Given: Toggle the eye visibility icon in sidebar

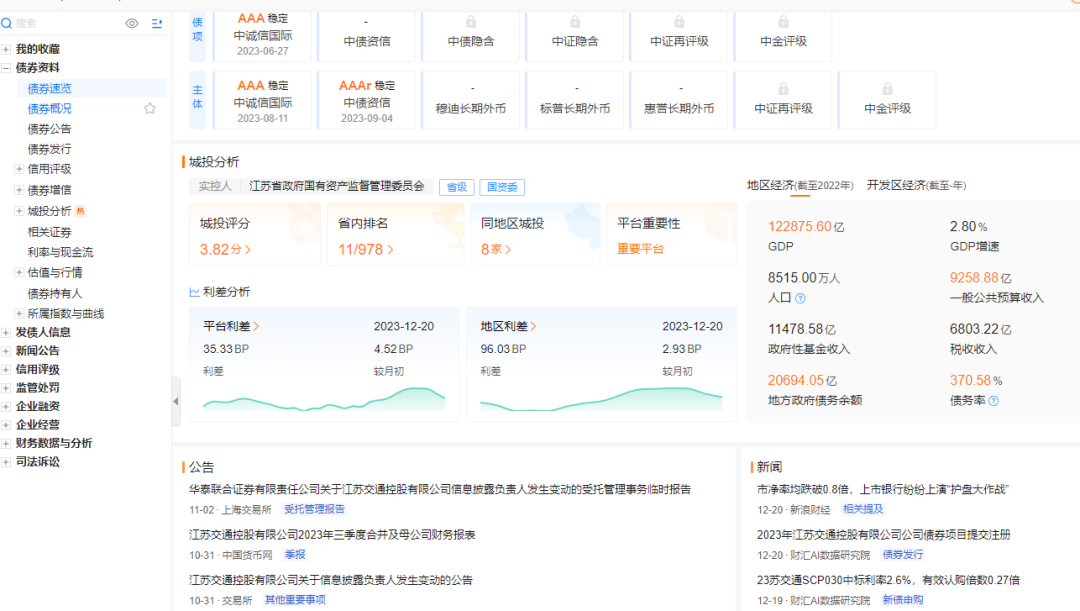Looking at the screenshot, I should pos(132,23).
